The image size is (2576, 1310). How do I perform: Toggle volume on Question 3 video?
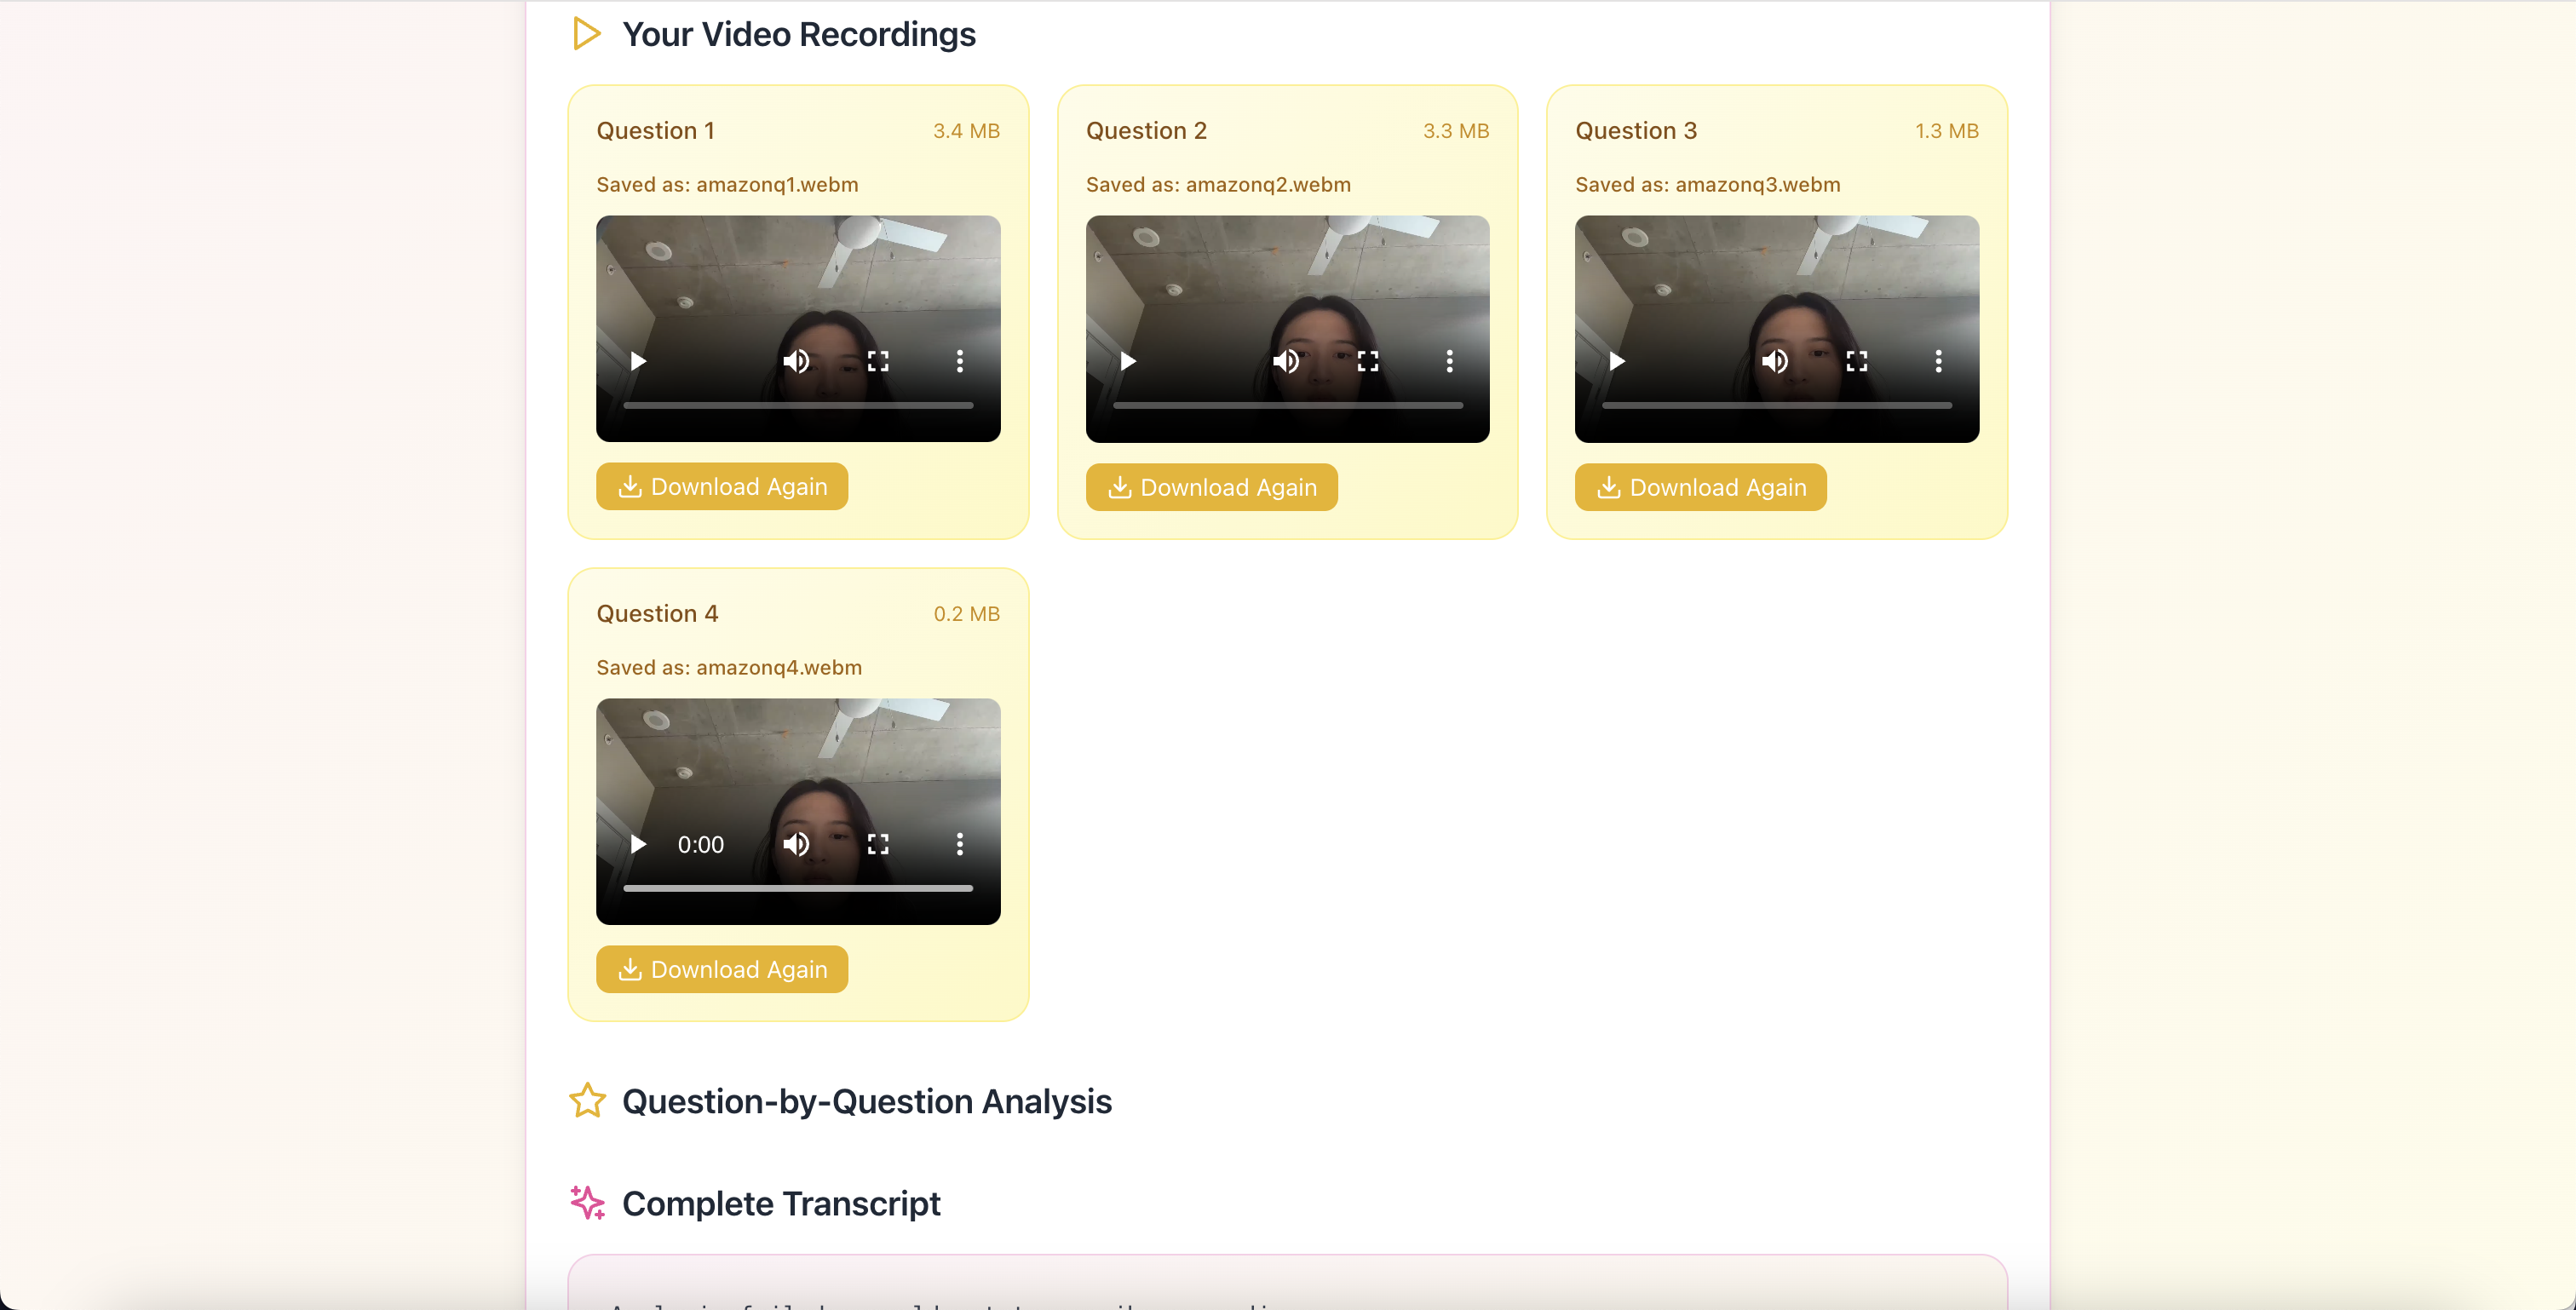pyautogui.click(x=1775, y=361)
